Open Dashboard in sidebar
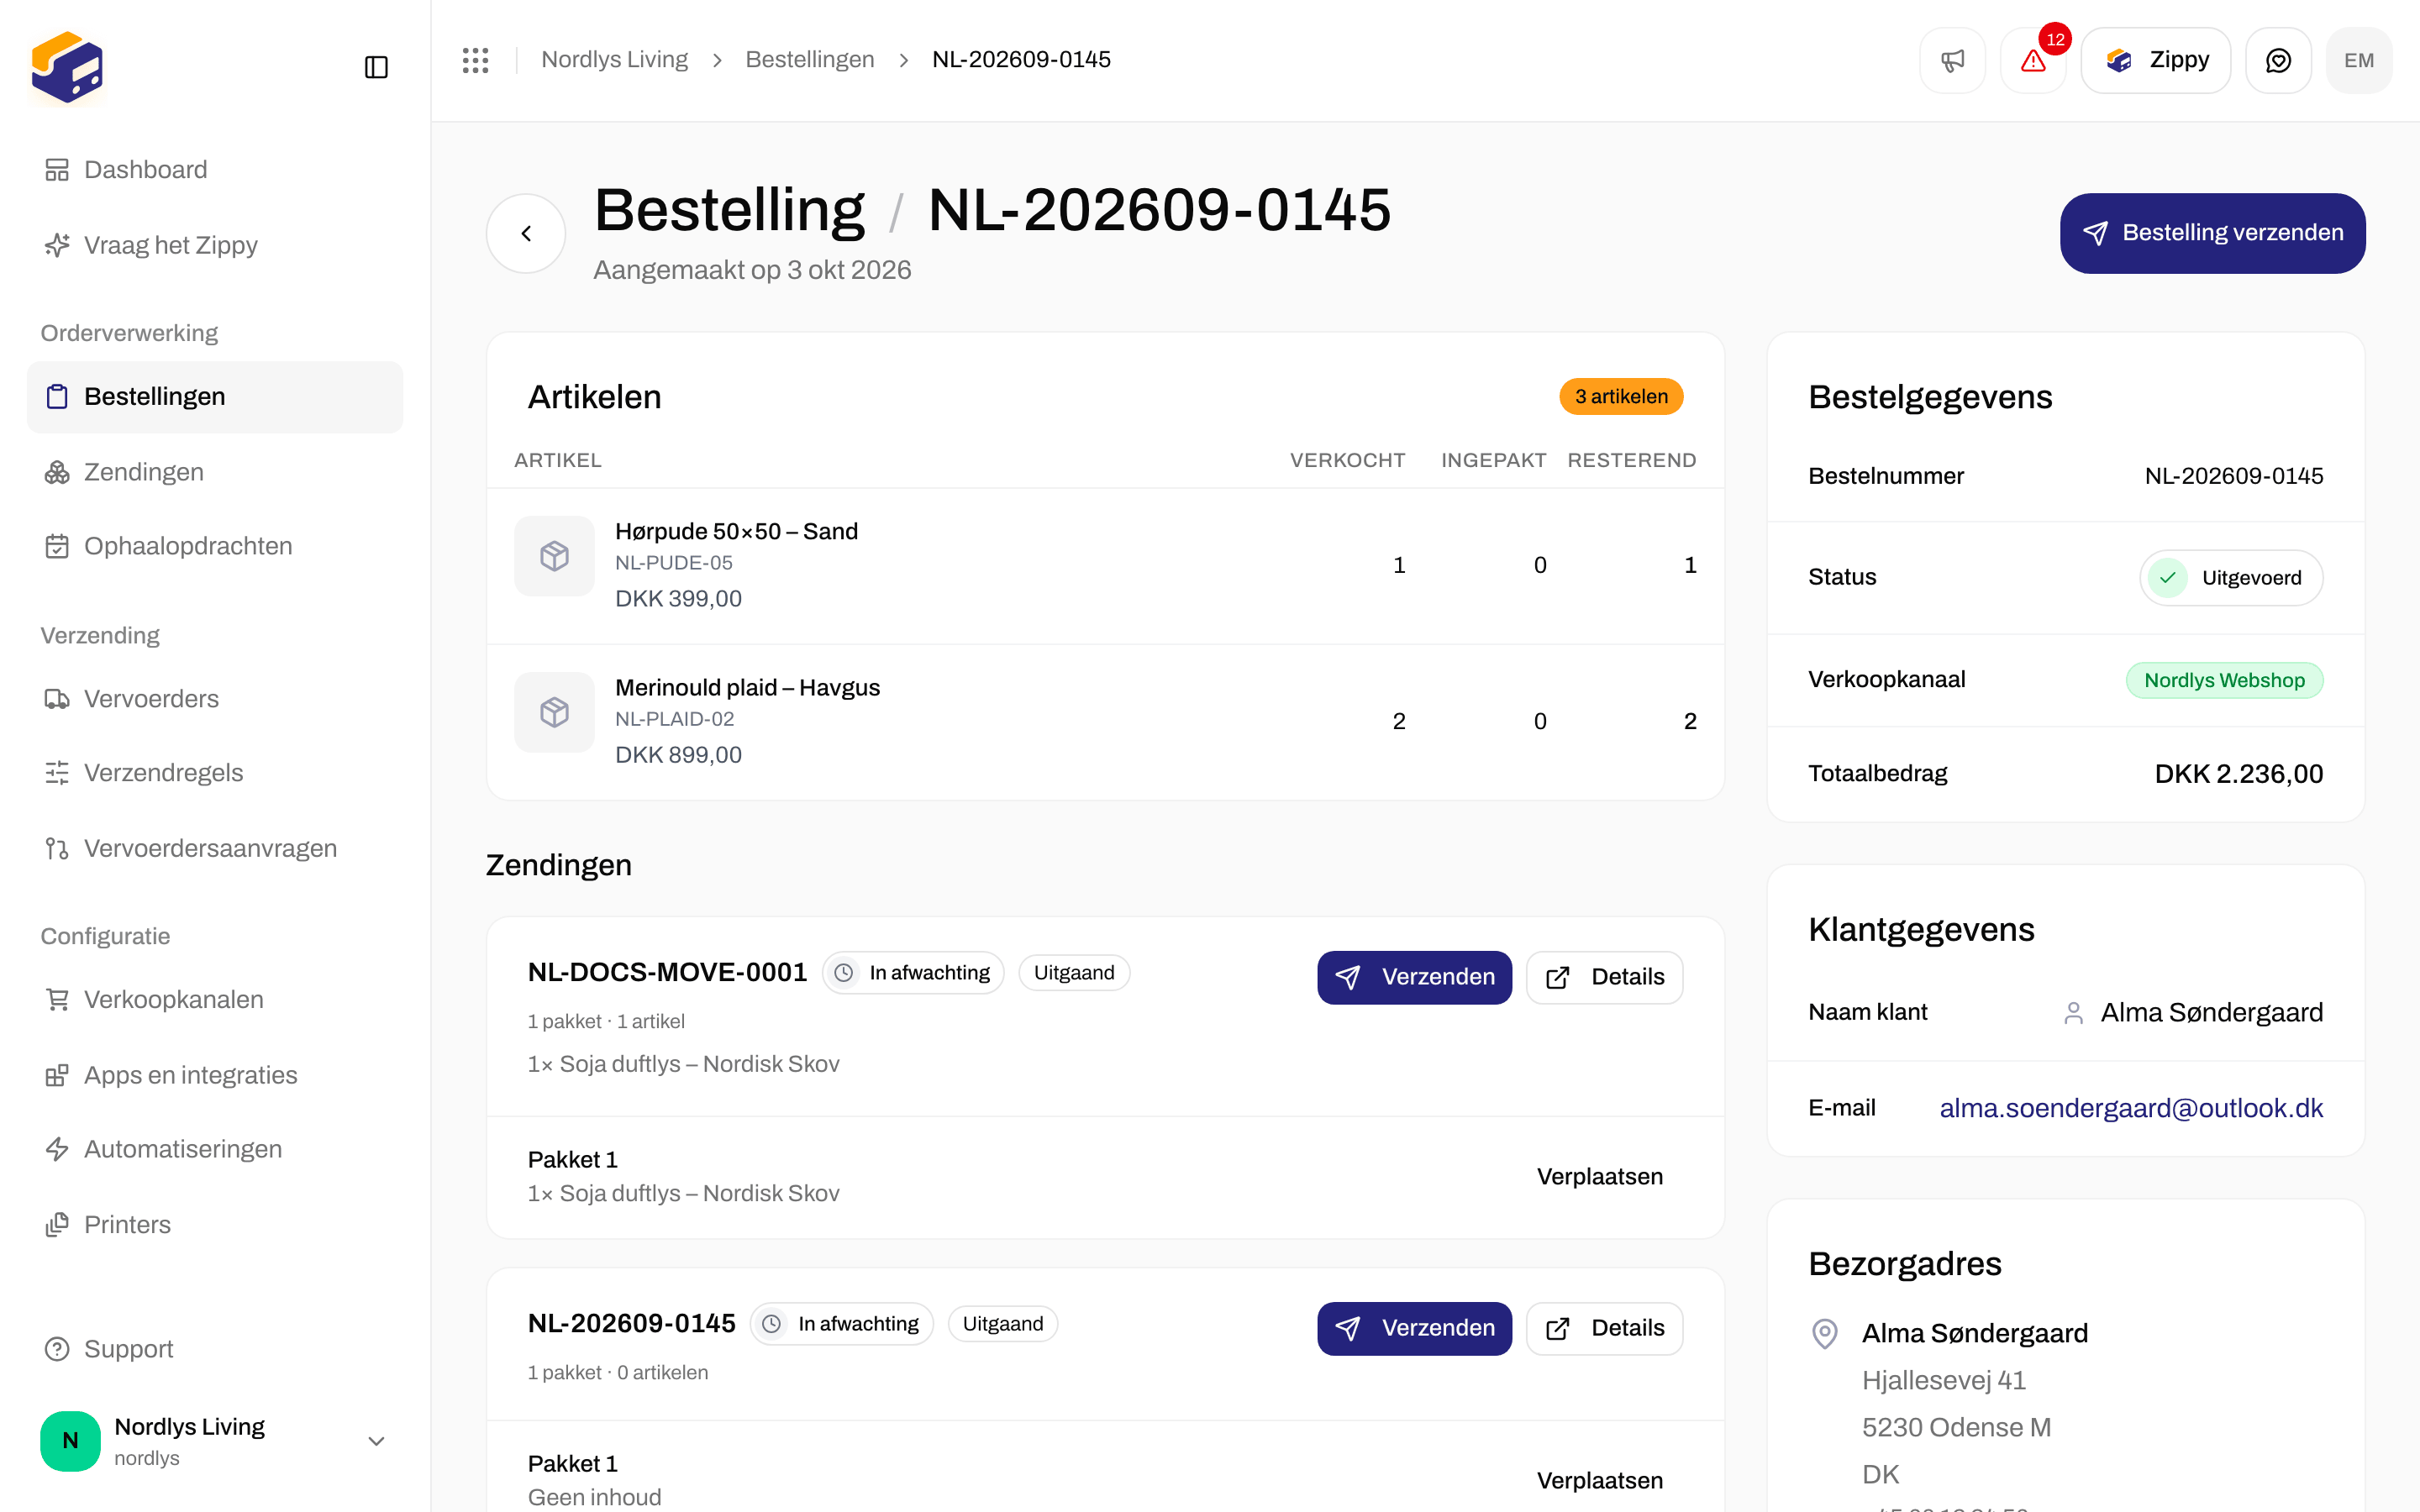 pos(215,170)
